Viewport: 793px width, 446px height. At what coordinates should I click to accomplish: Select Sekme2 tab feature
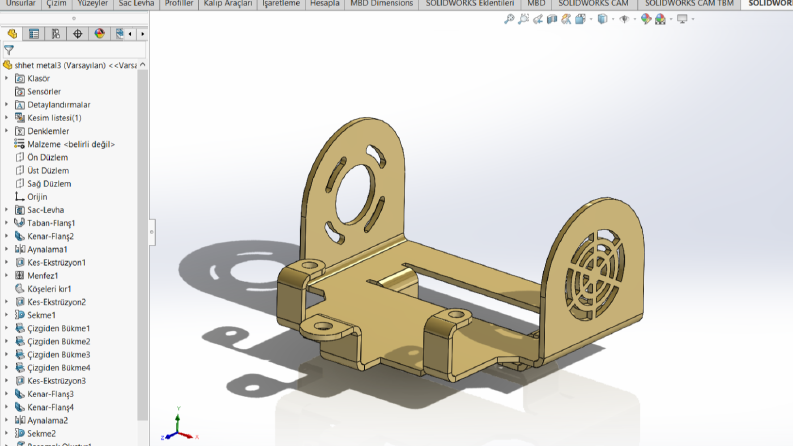coord(41,433)
